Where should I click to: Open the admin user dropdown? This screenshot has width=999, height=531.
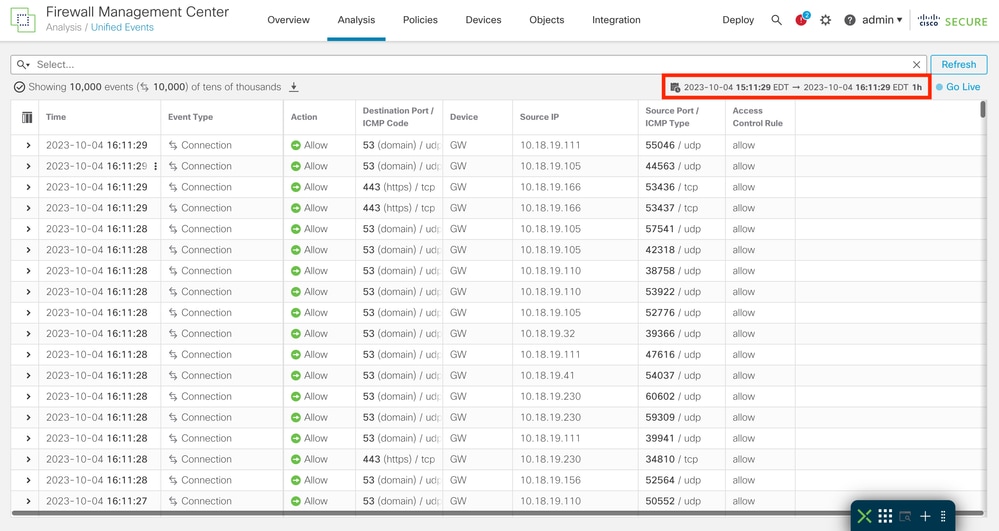click(882, 20)
